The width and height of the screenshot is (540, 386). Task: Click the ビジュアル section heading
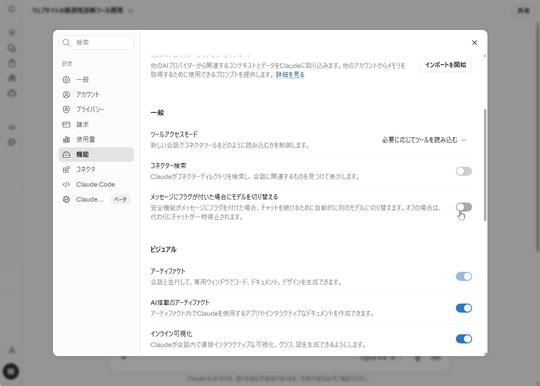(163, 249)
